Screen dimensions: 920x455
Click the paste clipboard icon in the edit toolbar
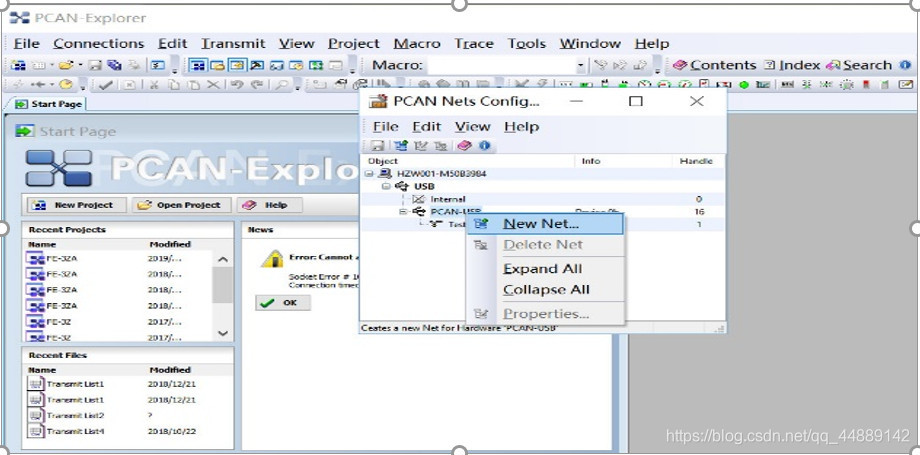(193, 85)
